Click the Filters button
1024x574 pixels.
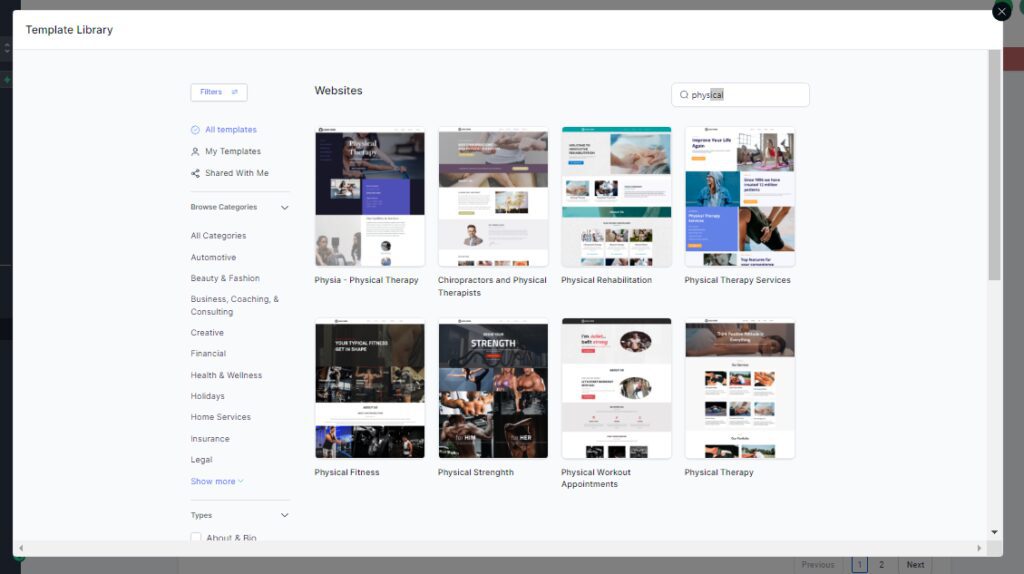click(x=218, y=92)
